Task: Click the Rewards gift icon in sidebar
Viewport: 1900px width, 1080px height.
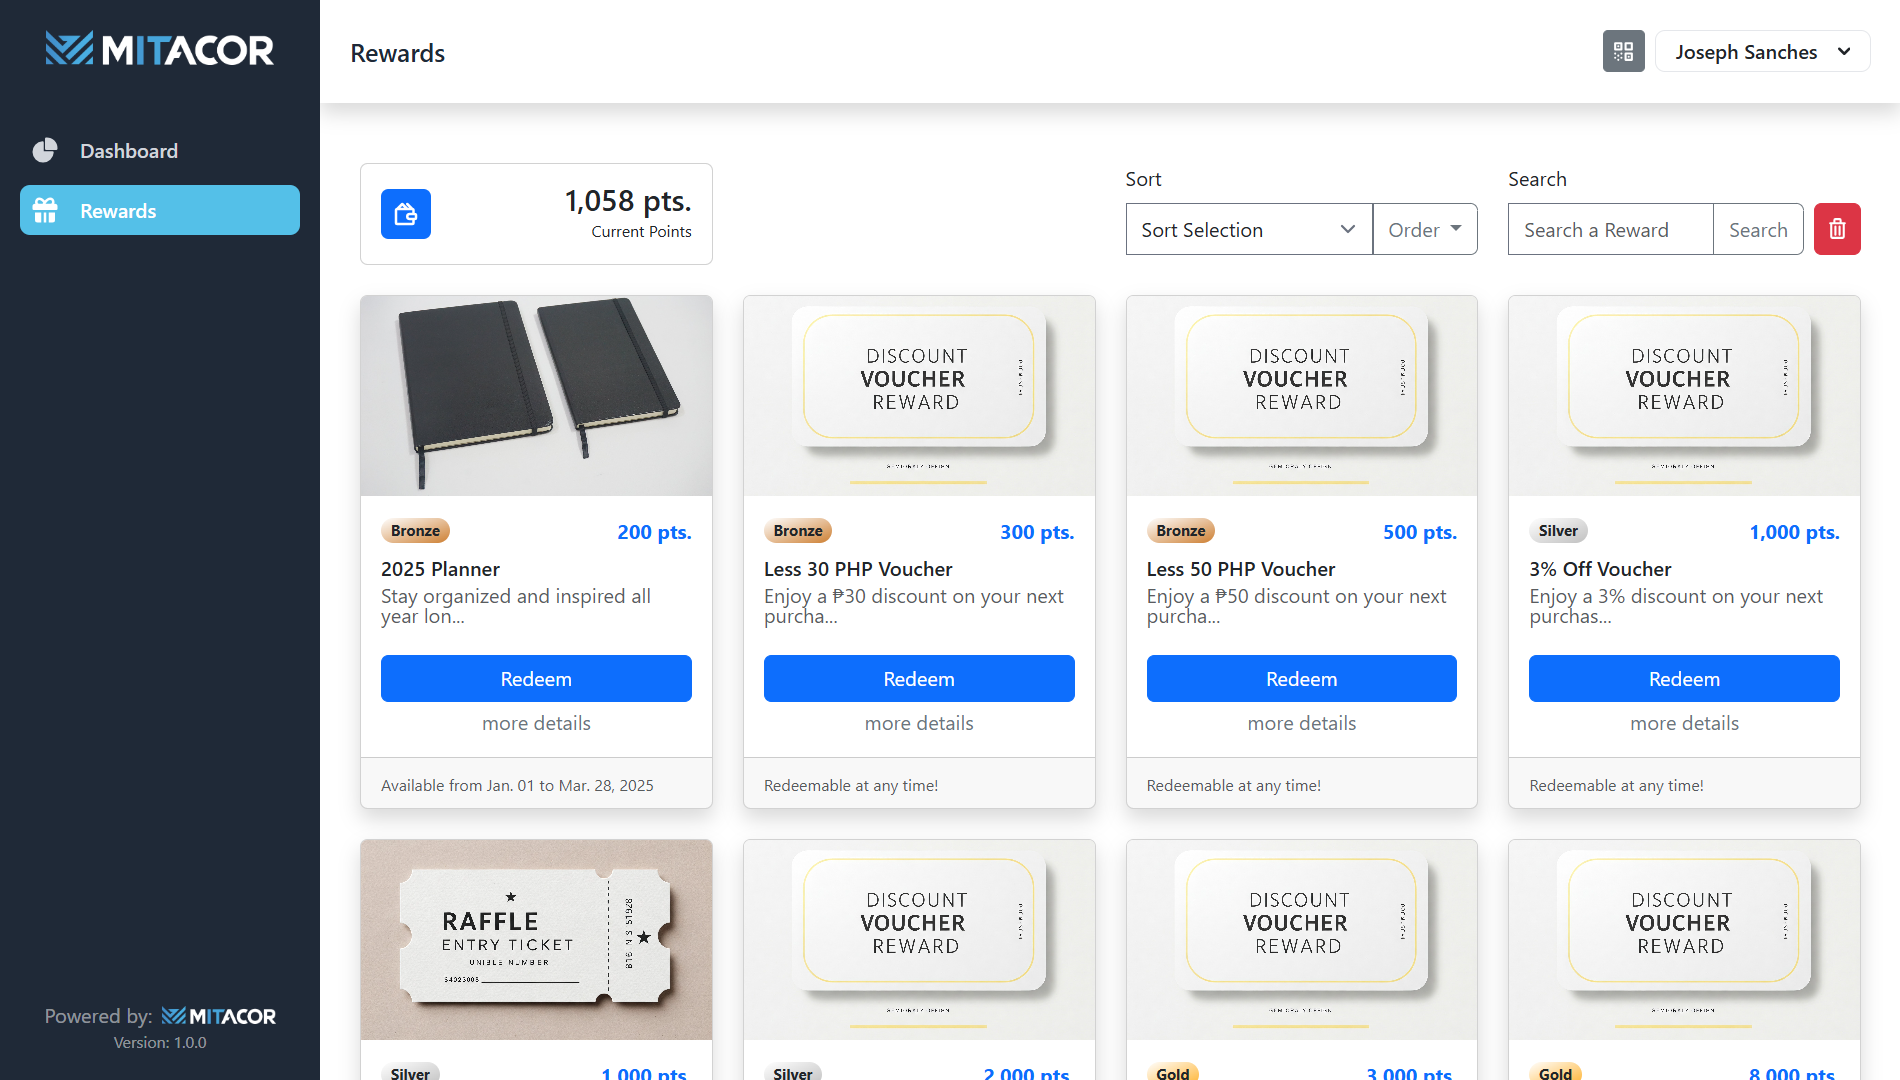Action: (x=45, y=211)
